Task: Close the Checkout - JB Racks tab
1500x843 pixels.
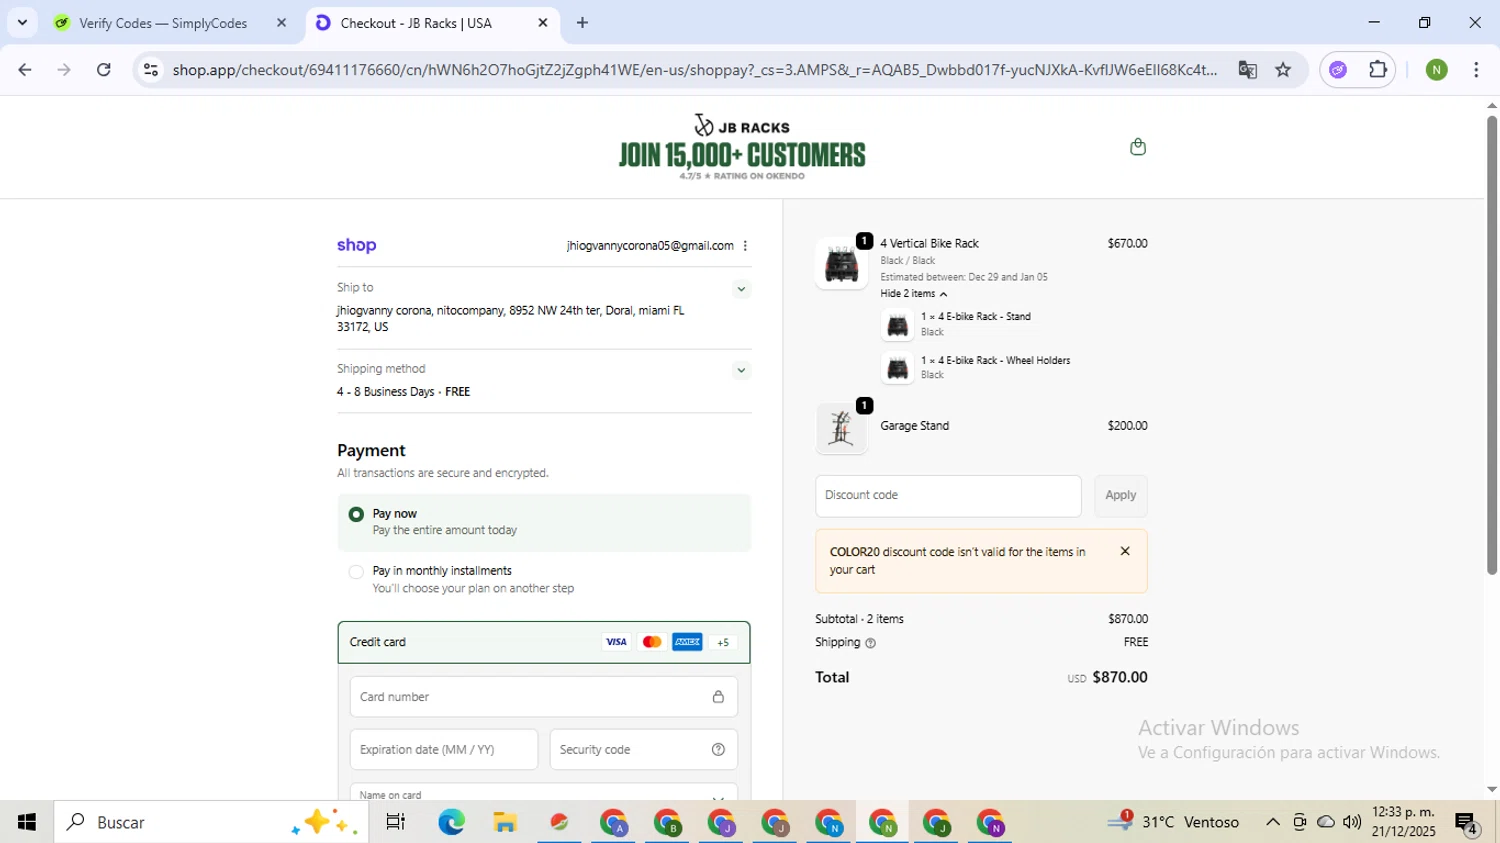Action: [x=543, y=23]
